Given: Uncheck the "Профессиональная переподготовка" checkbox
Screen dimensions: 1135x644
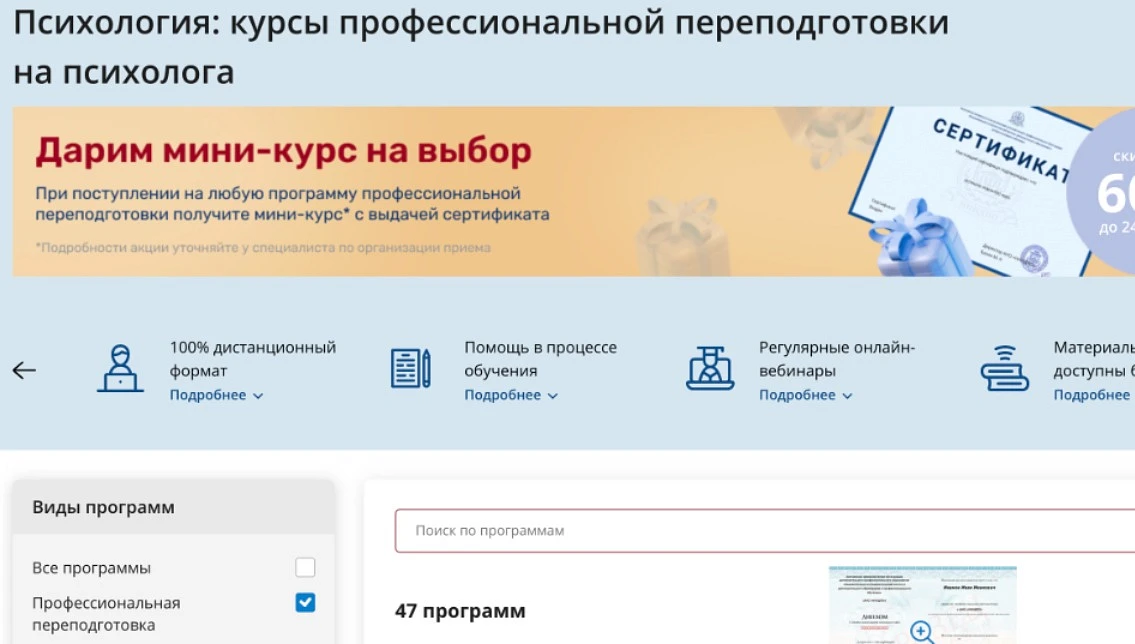Looking at the screenshot, I should click(305, 602).
